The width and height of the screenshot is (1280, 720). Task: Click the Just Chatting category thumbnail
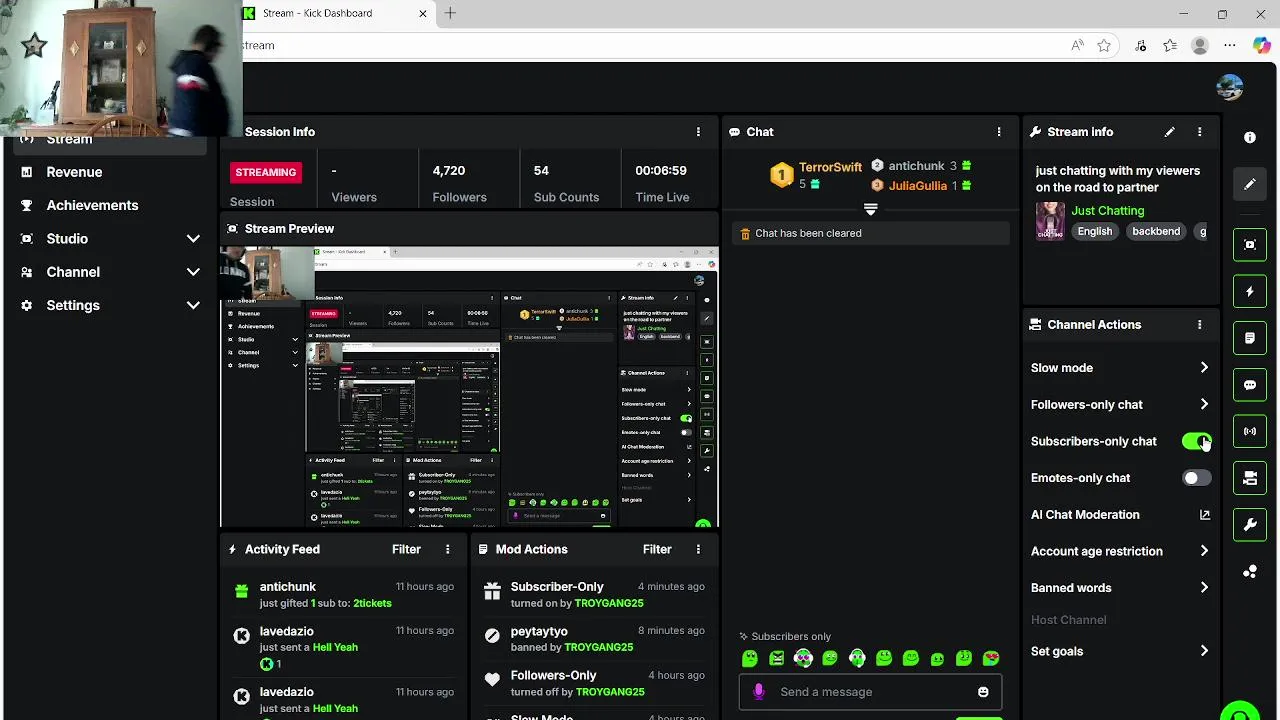[1050, 221]
